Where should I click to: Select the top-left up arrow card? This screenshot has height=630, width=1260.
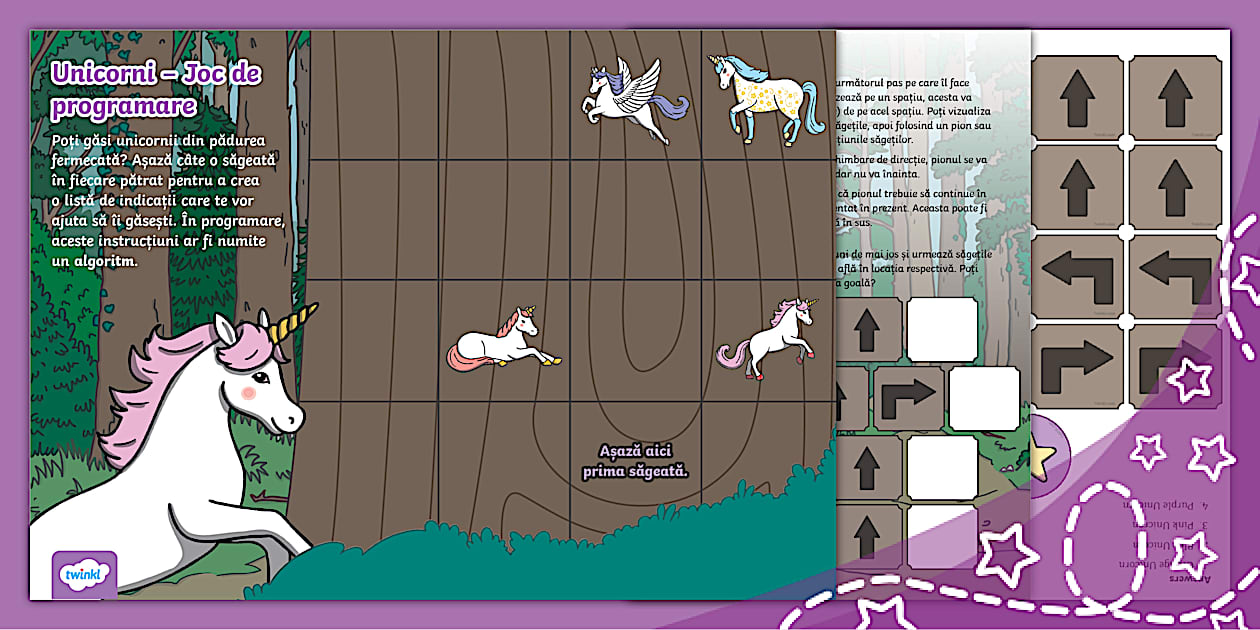pyautogui.click(x=1077, y=97)
